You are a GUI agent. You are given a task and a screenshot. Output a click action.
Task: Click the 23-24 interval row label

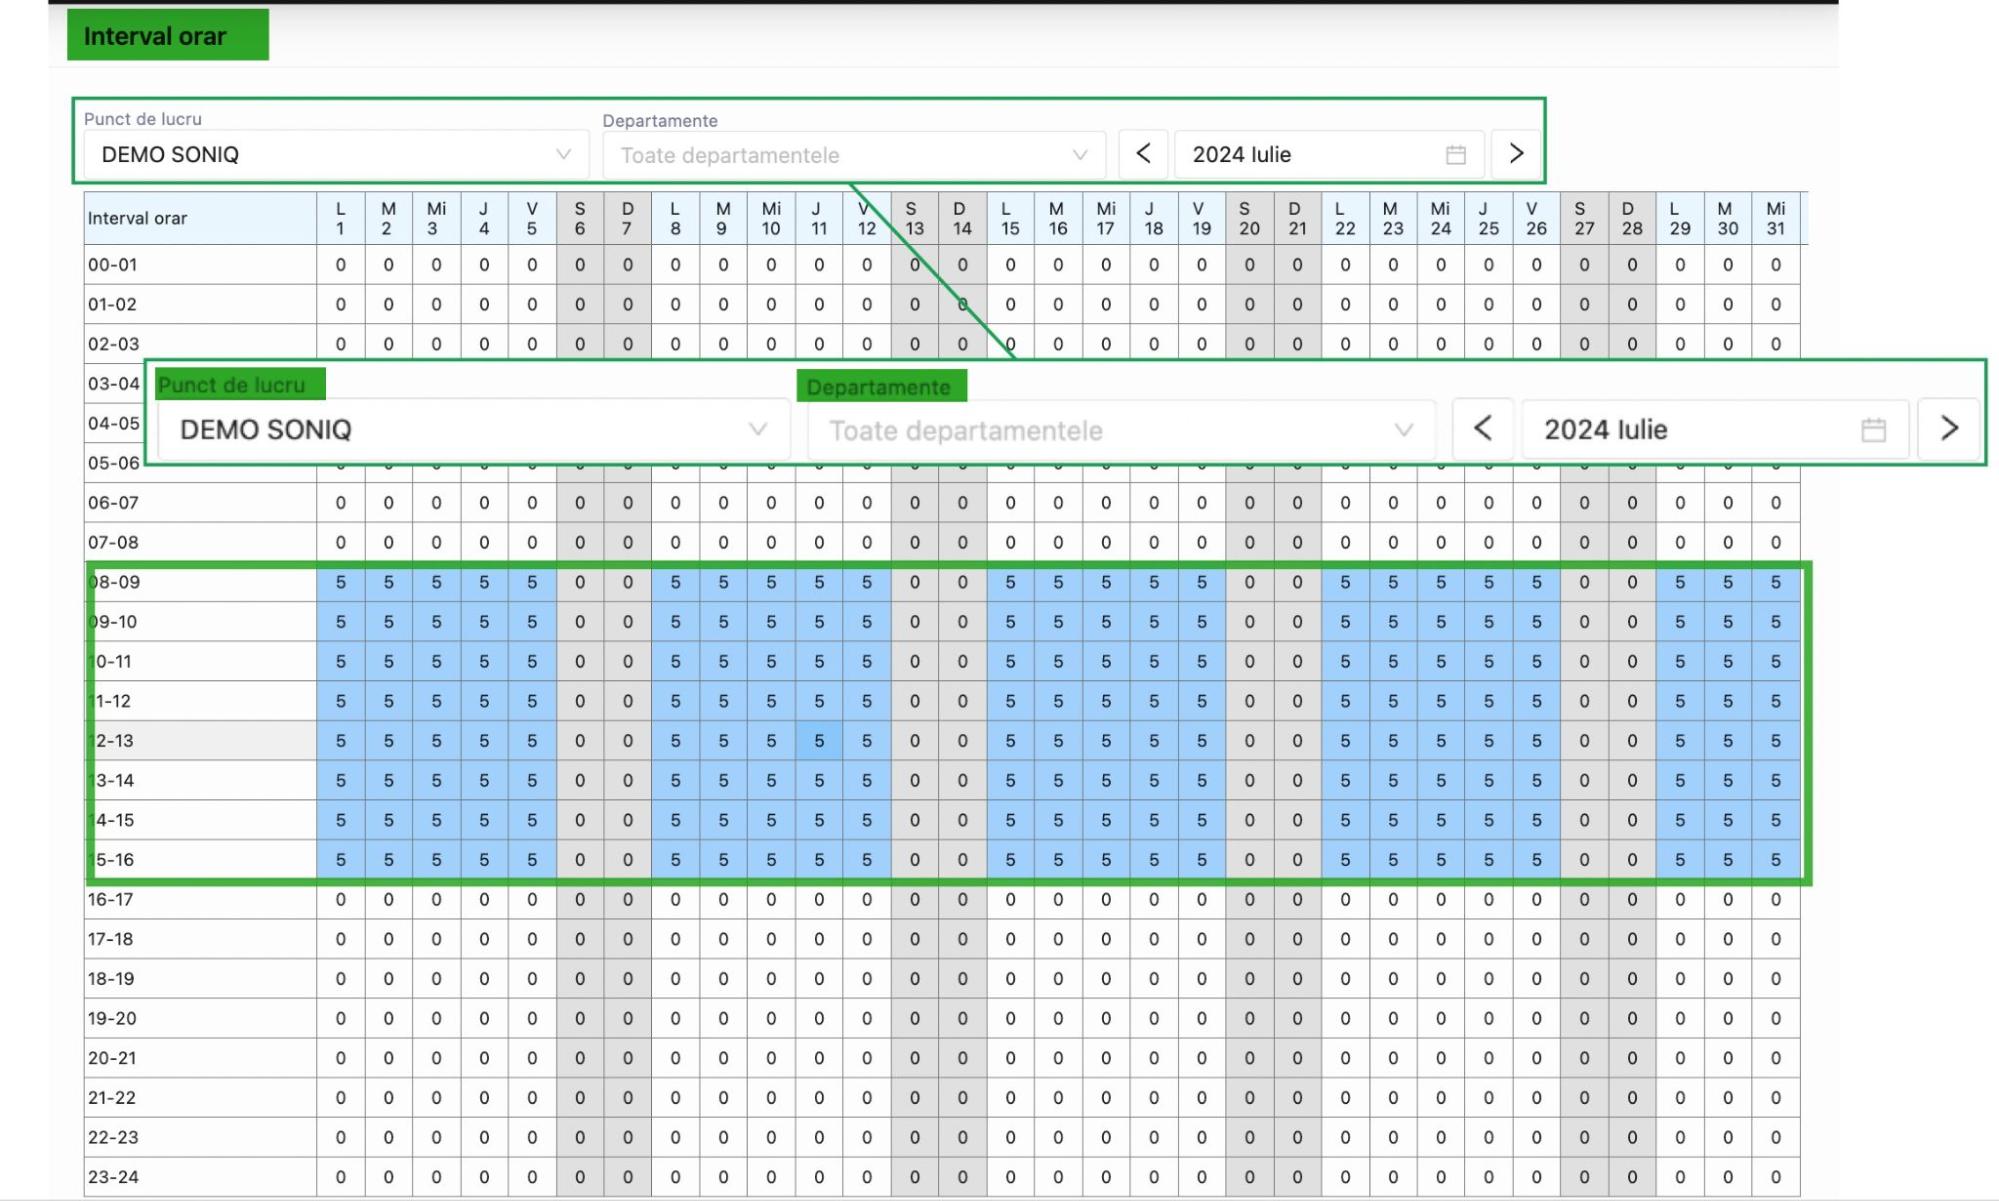pos(200,1177)
